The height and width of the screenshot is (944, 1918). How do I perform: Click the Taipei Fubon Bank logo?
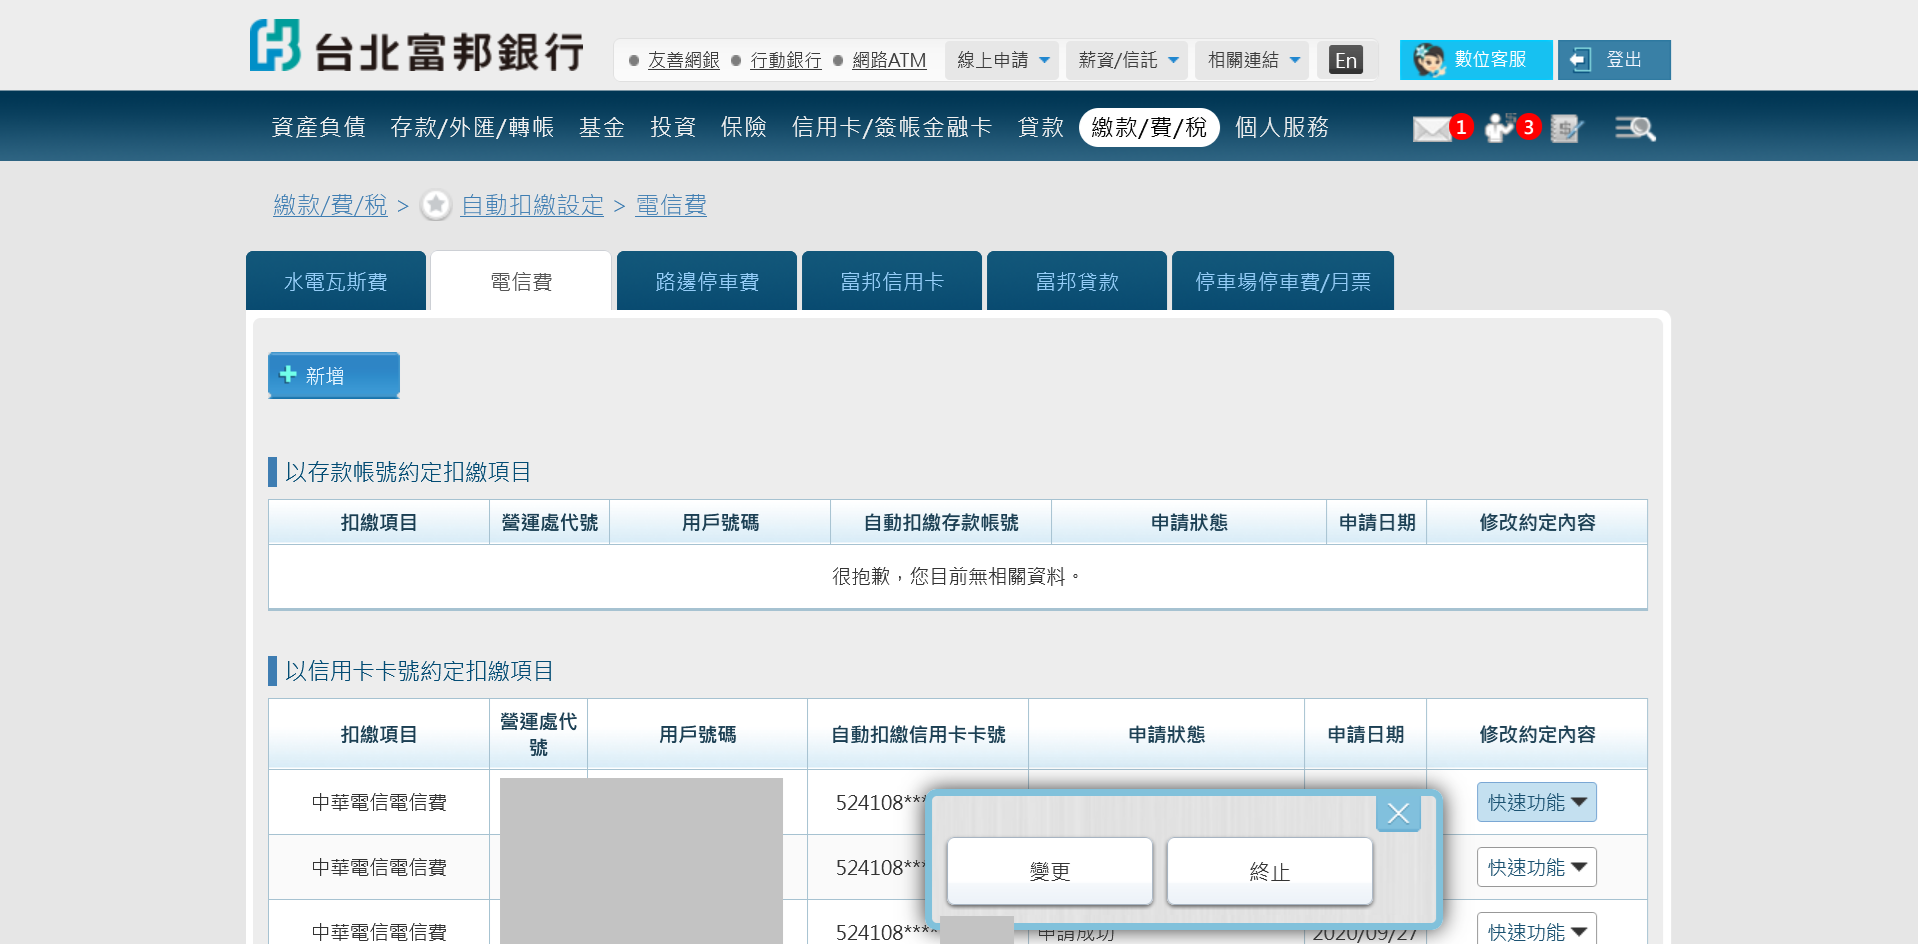pyautogui.click(x=417, y=47)
